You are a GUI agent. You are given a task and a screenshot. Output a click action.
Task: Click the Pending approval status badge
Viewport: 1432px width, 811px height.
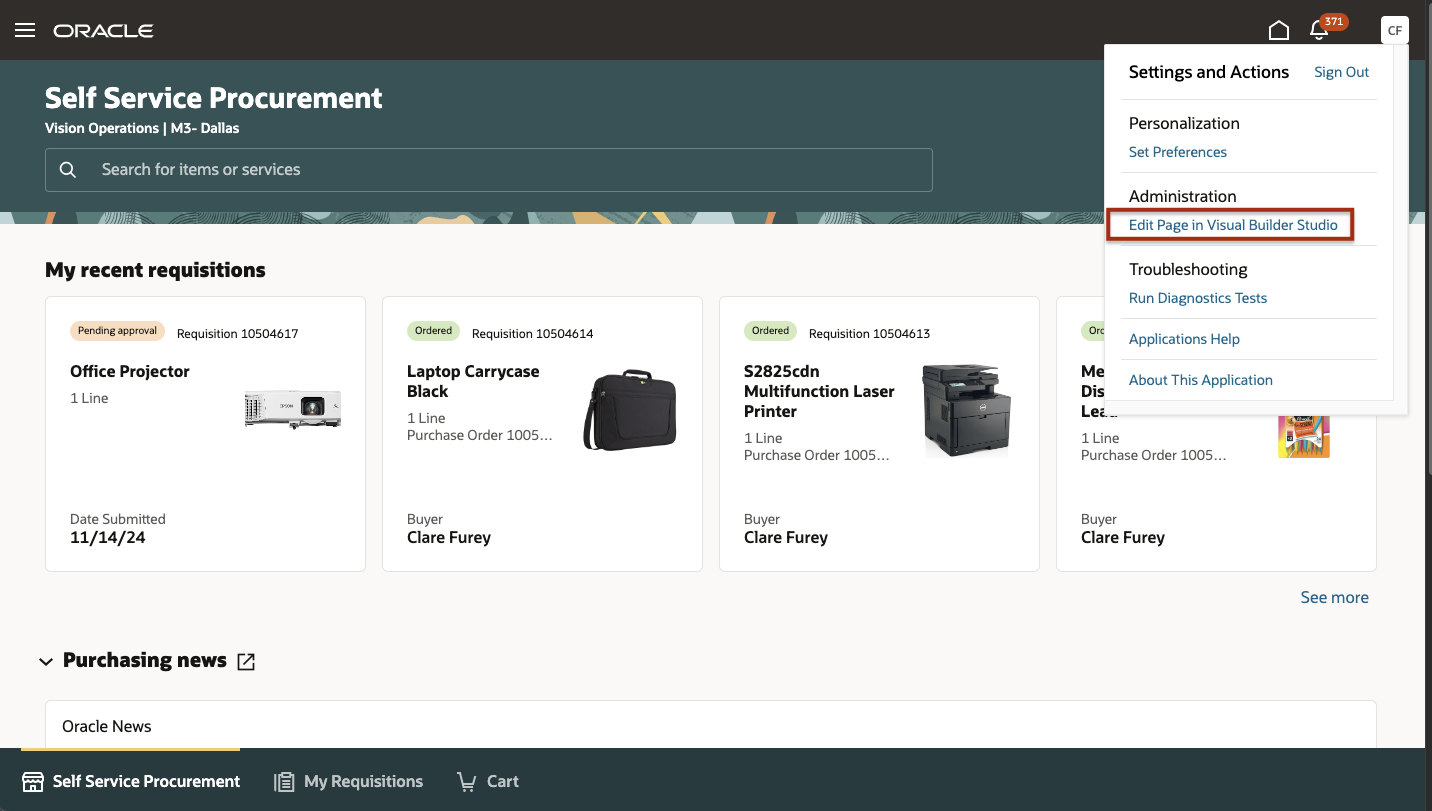[x=118, y=331]
